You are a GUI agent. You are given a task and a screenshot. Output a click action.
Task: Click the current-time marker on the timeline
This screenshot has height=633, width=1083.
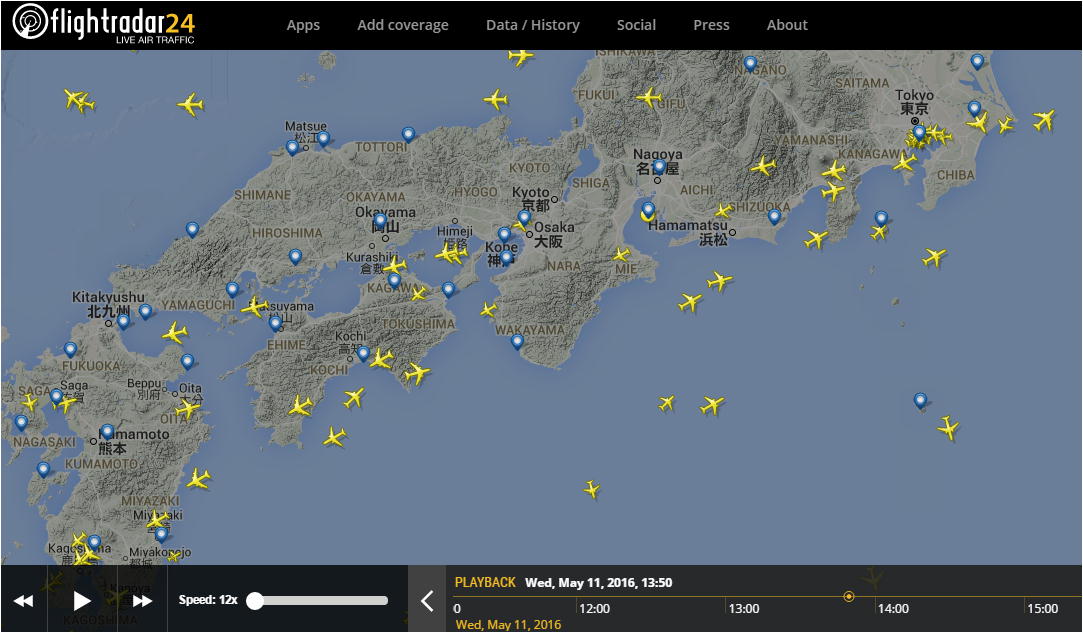[x=849, y=596]
